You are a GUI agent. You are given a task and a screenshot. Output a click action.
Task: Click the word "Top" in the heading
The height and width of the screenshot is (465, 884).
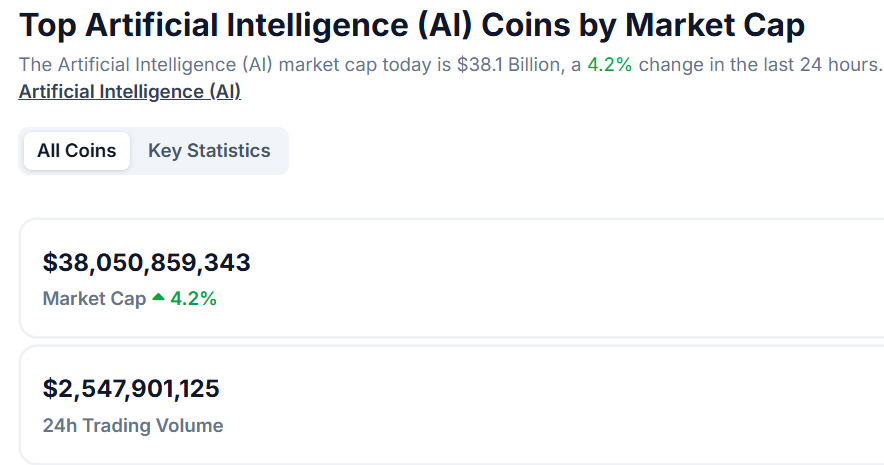pos(44,25)
